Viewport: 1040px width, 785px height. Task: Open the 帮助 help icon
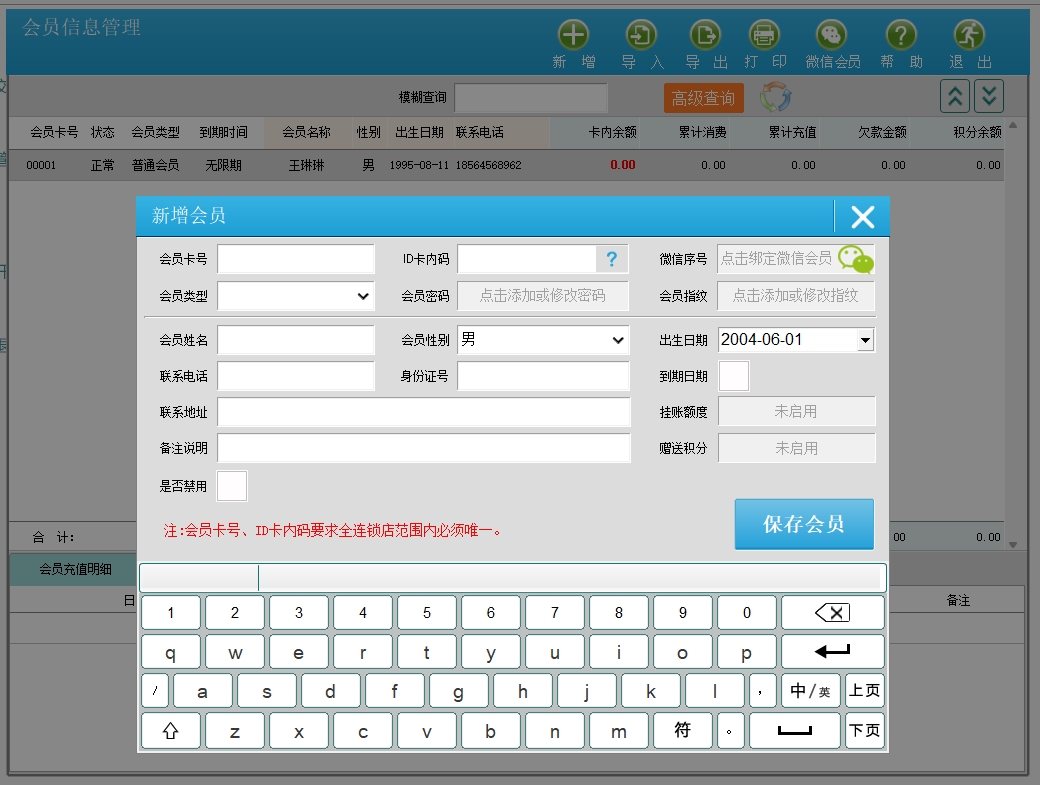(x=901, y=36)
